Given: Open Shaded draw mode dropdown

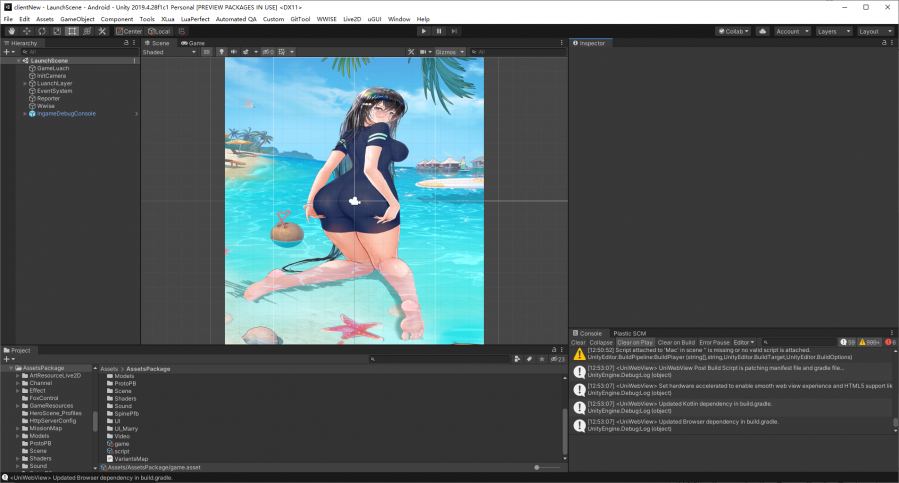Looking at the screenshot, I should pos(169,52).
